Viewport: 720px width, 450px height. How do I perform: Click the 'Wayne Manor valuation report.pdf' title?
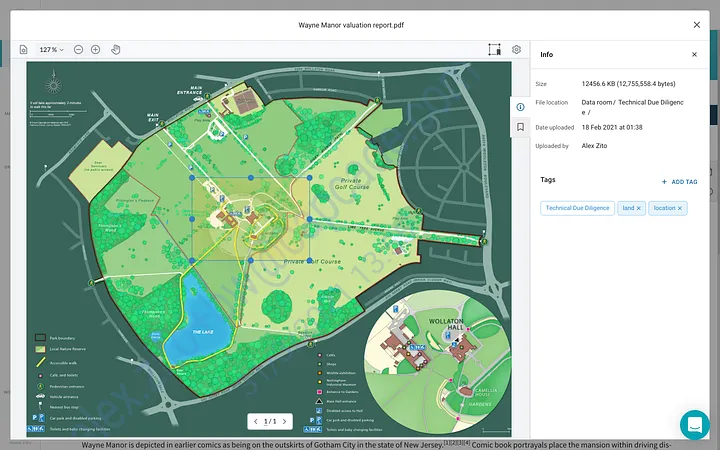[x=351, y=25]
